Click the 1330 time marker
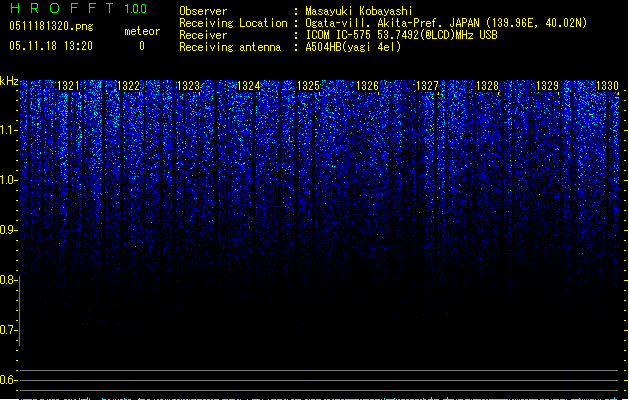629x400 pixels. [607, 86]
